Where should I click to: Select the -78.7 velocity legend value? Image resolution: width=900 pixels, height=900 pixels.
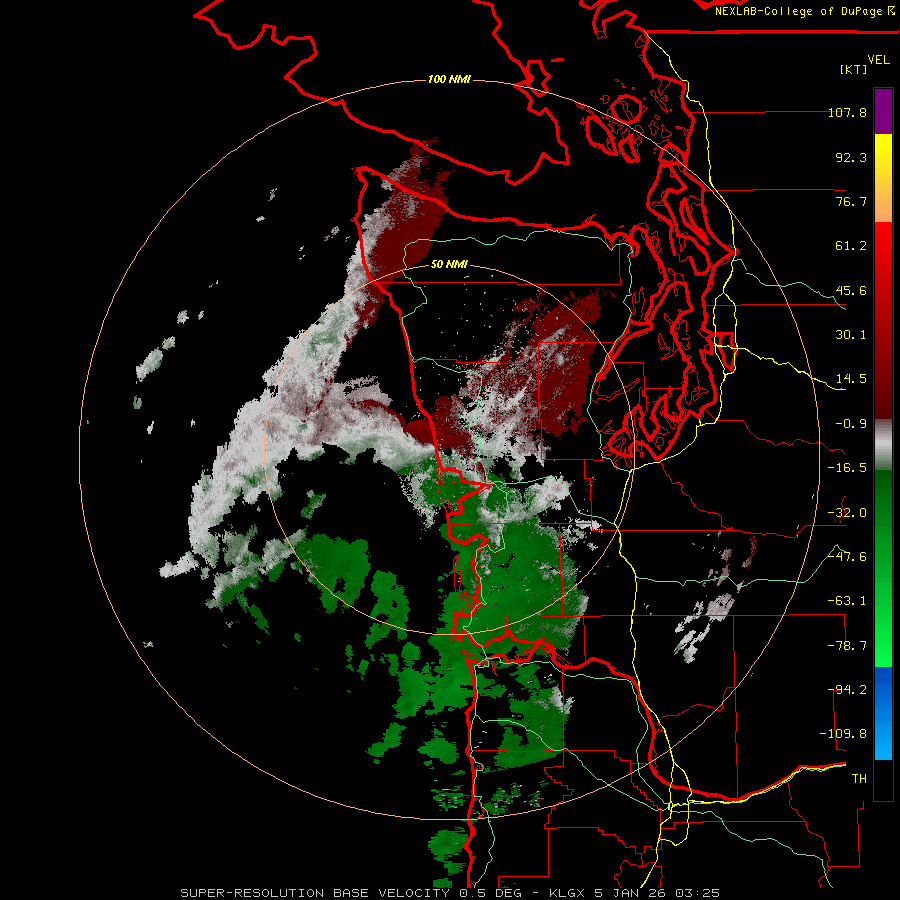[x=847, y=646]
